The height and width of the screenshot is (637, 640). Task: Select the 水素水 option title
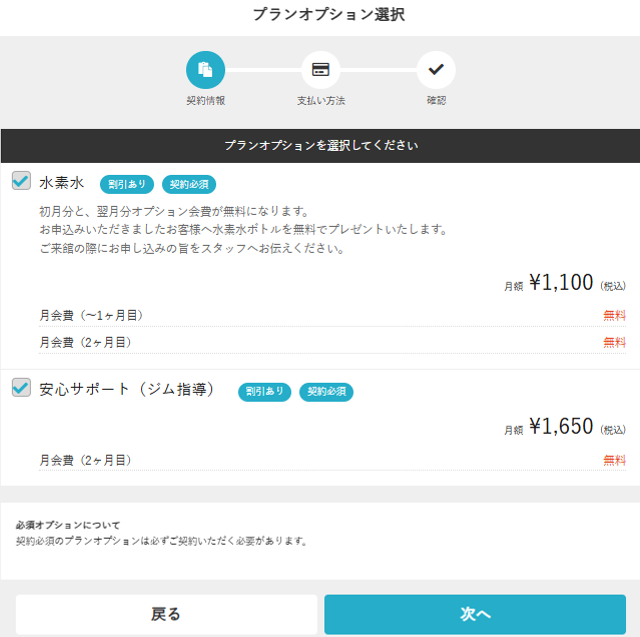62,183
